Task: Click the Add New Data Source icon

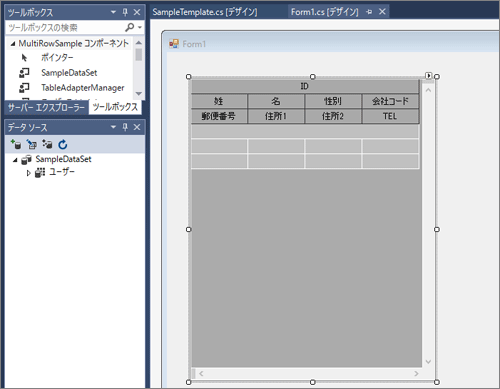Action: coord(15,144)
